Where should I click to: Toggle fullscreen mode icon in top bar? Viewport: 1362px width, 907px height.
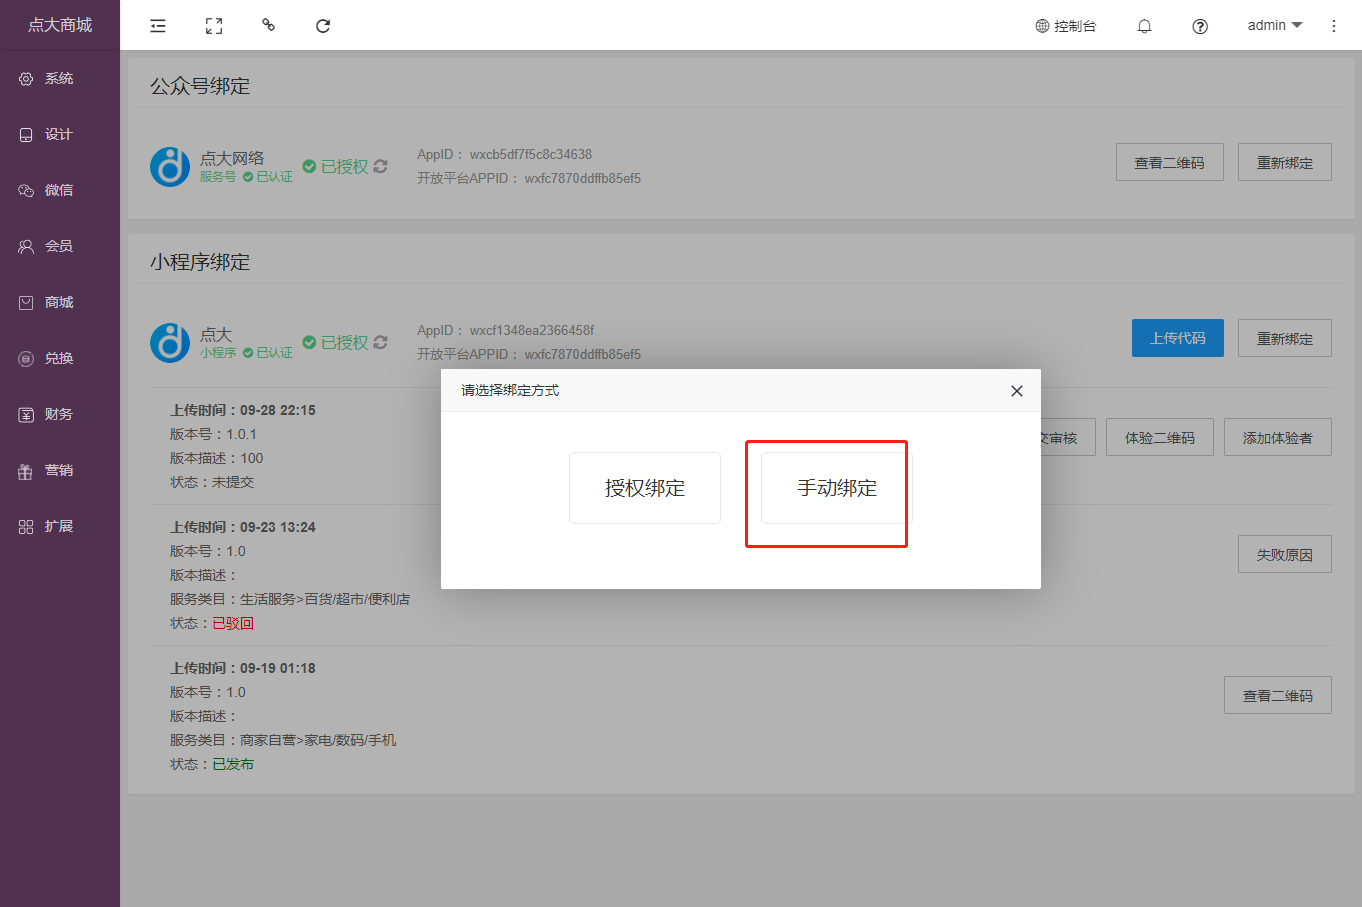coord(214,26)
